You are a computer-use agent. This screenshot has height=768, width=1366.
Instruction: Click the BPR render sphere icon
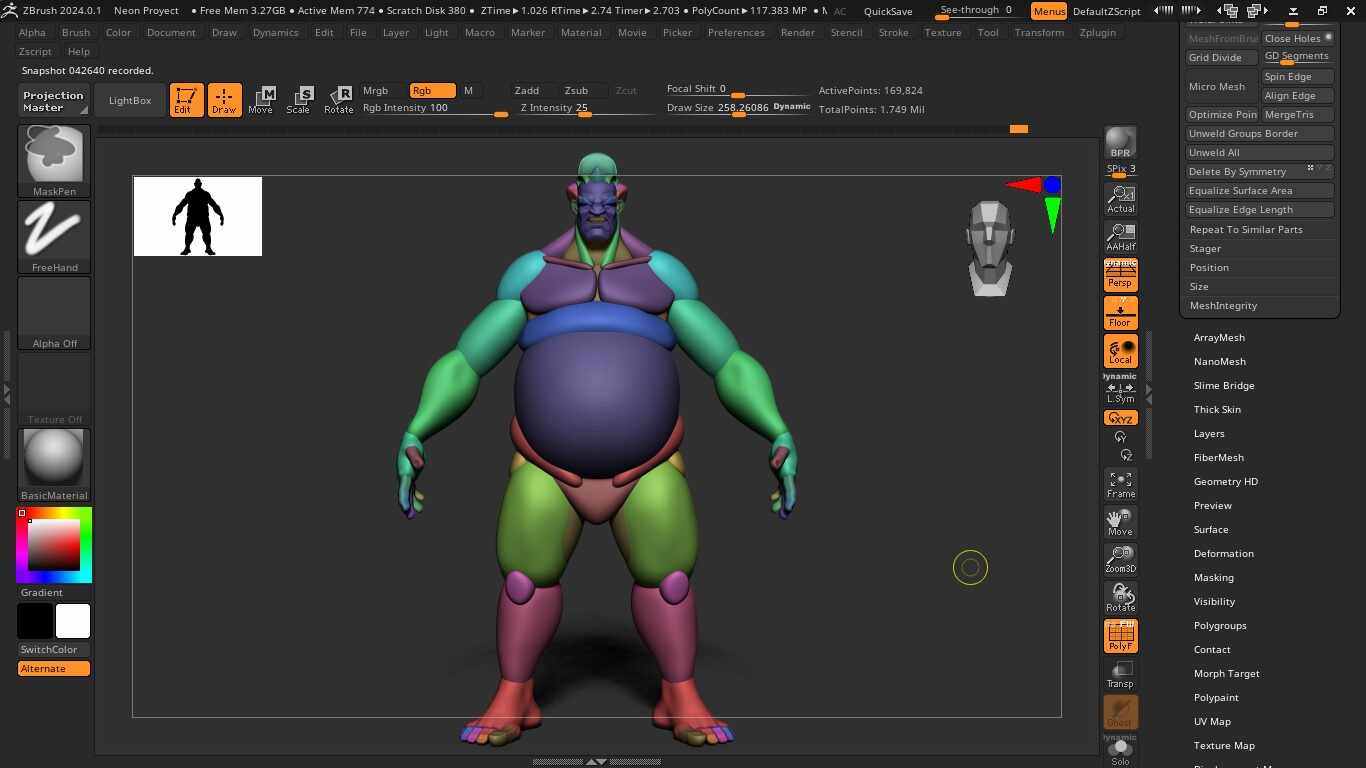point(1120,142)
